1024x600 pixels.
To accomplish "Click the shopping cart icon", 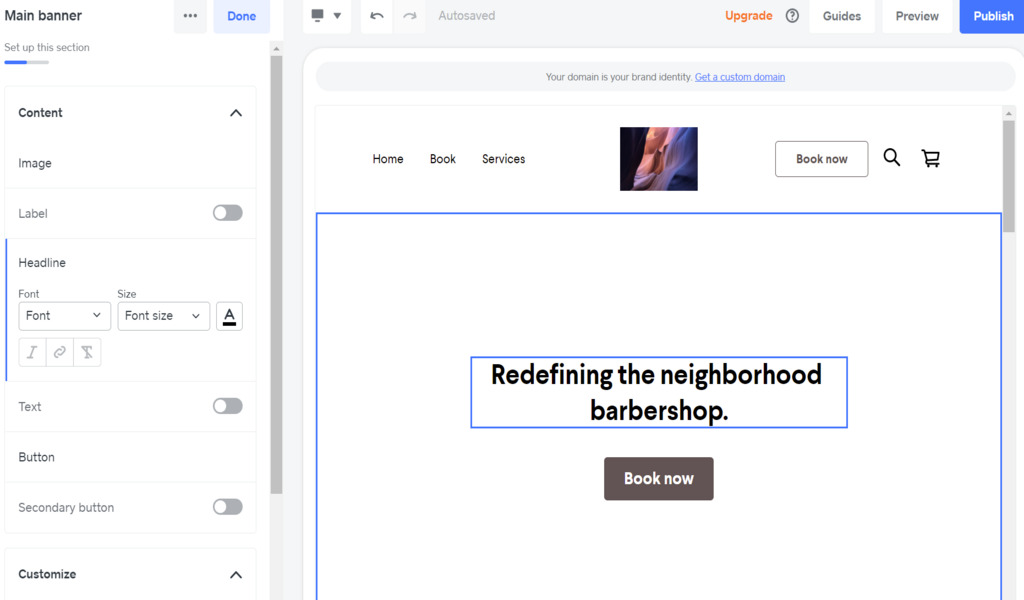I will point(931,158).
